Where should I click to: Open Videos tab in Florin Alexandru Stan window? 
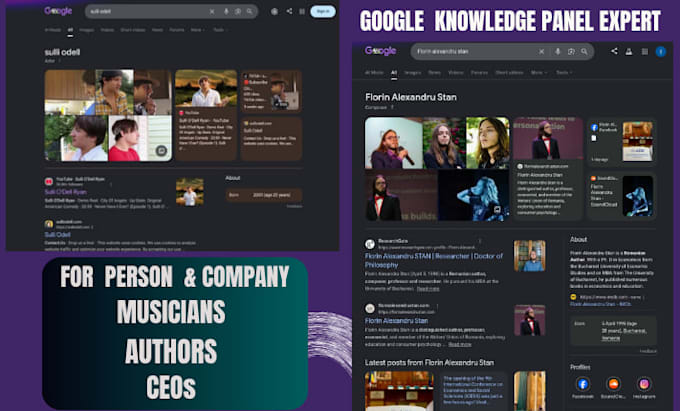tap(455, 73)
